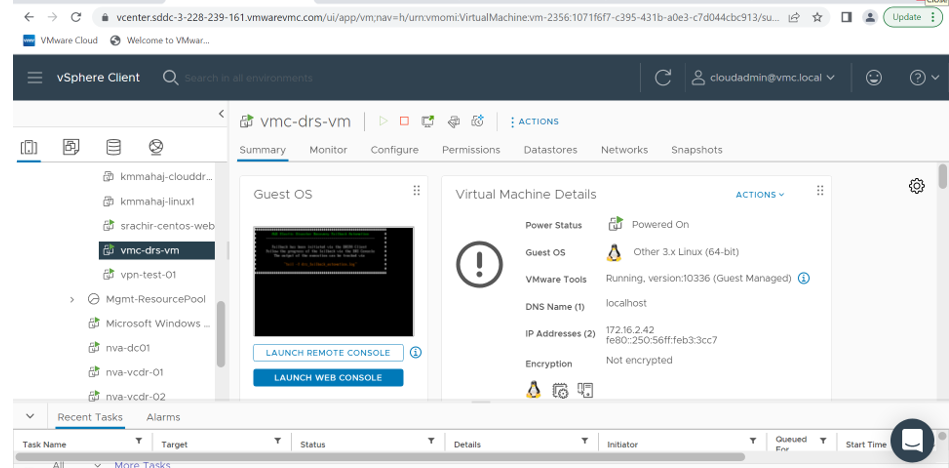Reload the page in the browser
Screen dimensions: 949x468
click(x=76, y=17)
